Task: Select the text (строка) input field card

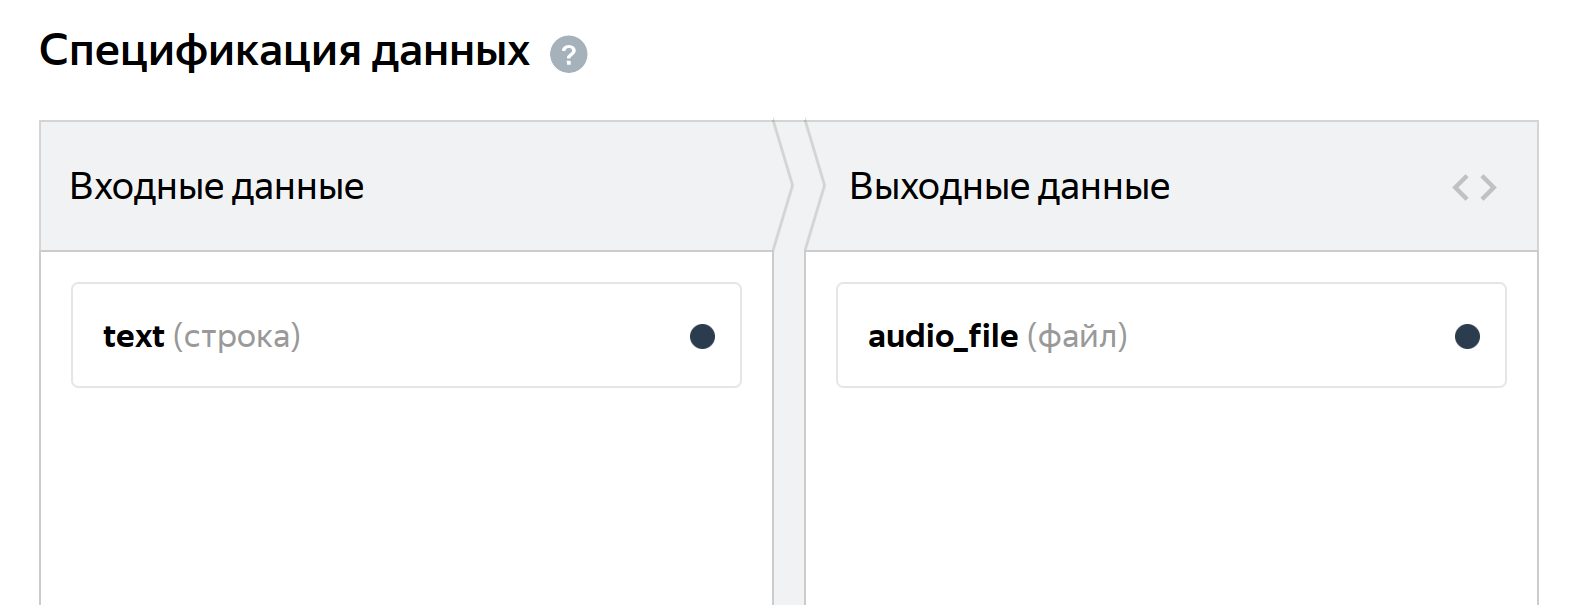Action: 406,335
